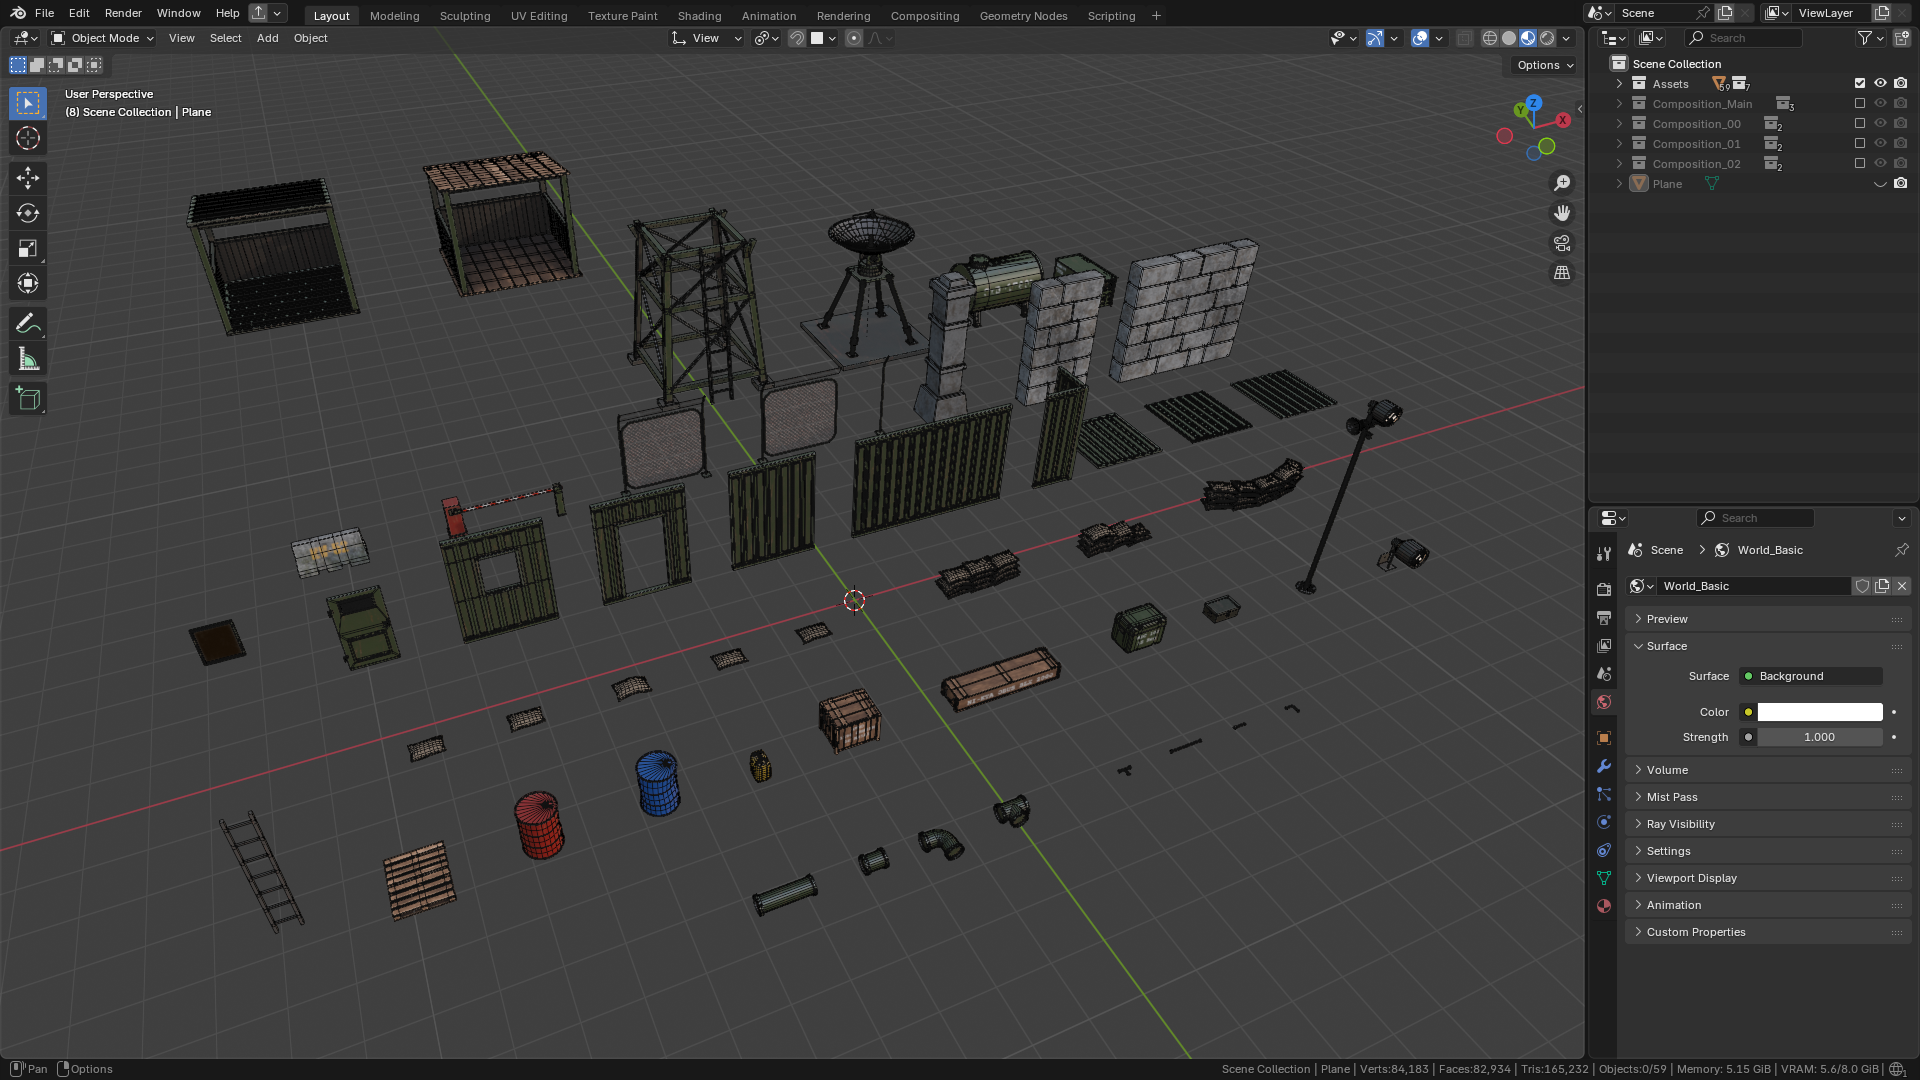Open the Shading workspace tab
The height and width of the screenshot is (1080, 1920).
(699, 16)
